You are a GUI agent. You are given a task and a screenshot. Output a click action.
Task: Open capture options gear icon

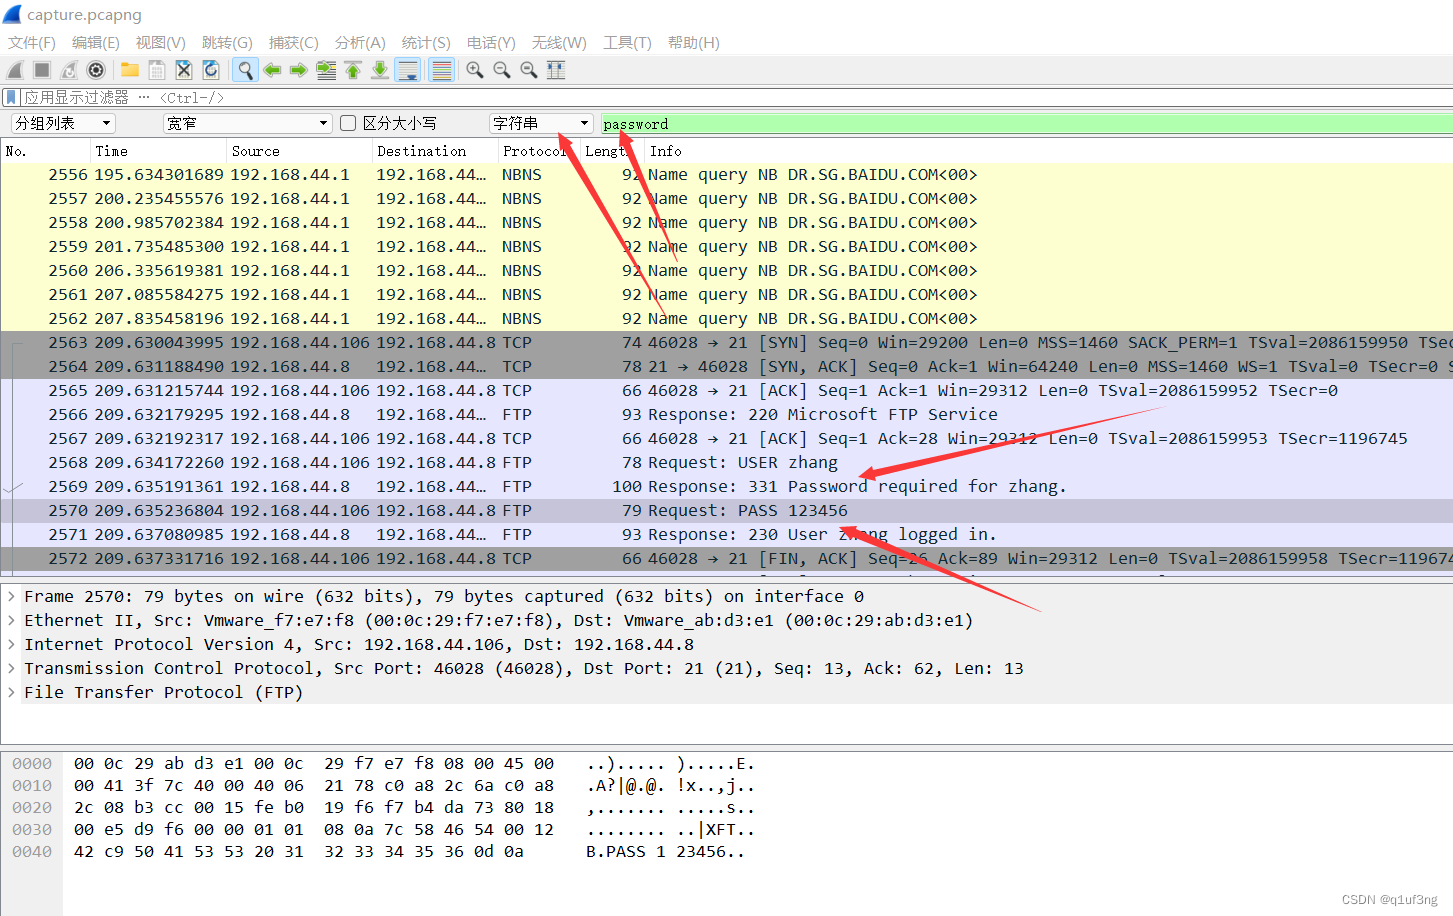(96, 70)
